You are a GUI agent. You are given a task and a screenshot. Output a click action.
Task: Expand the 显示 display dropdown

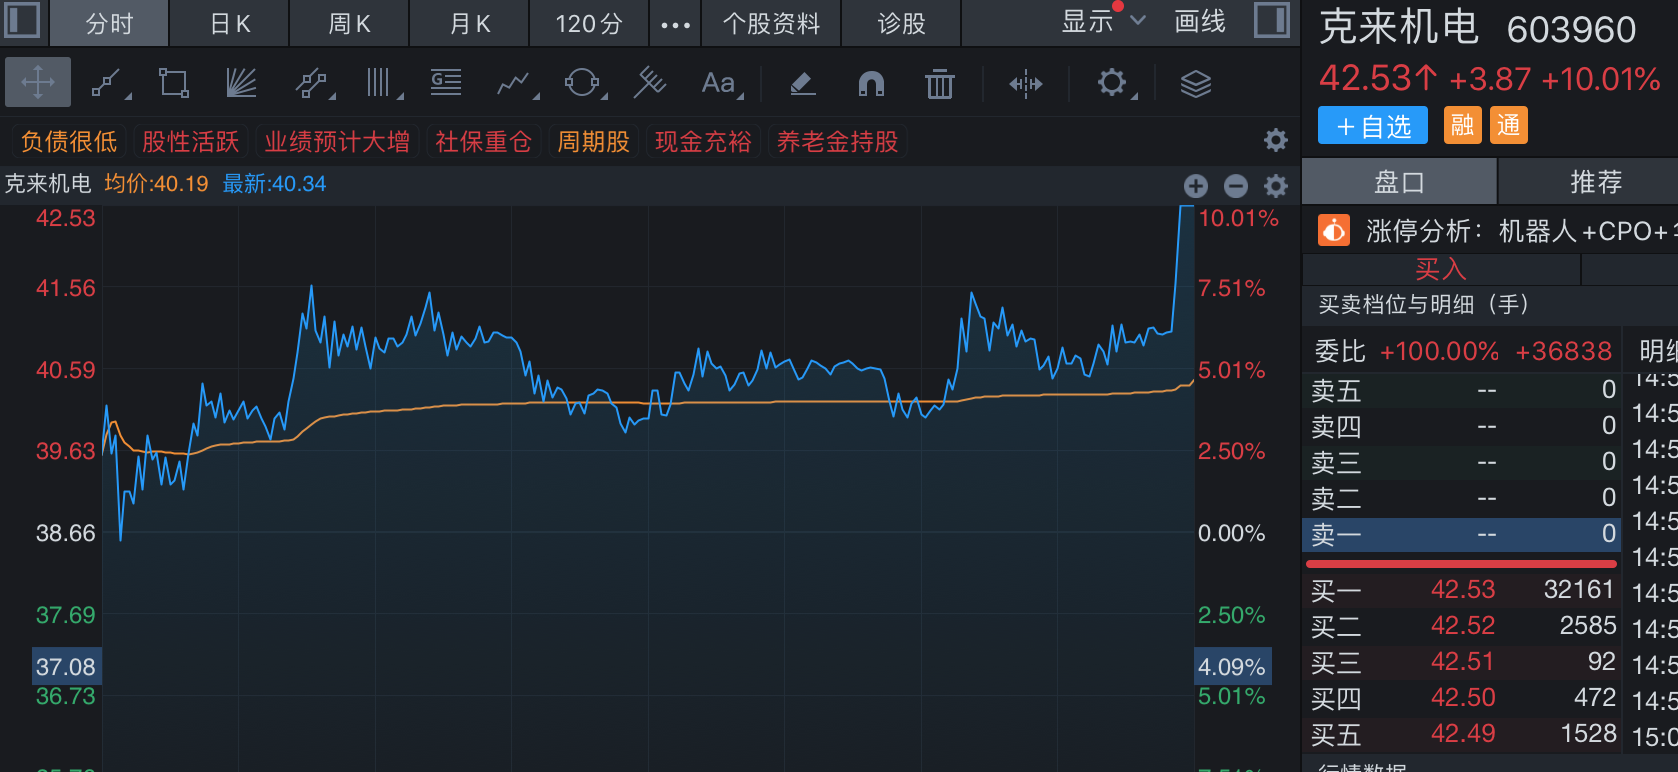(x=1102, y=22)
